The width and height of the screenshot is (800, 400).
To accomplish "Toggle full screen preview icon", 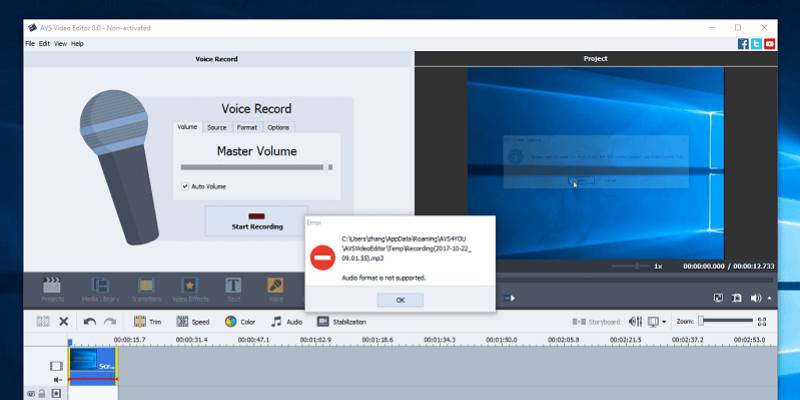I will point(718,298).
